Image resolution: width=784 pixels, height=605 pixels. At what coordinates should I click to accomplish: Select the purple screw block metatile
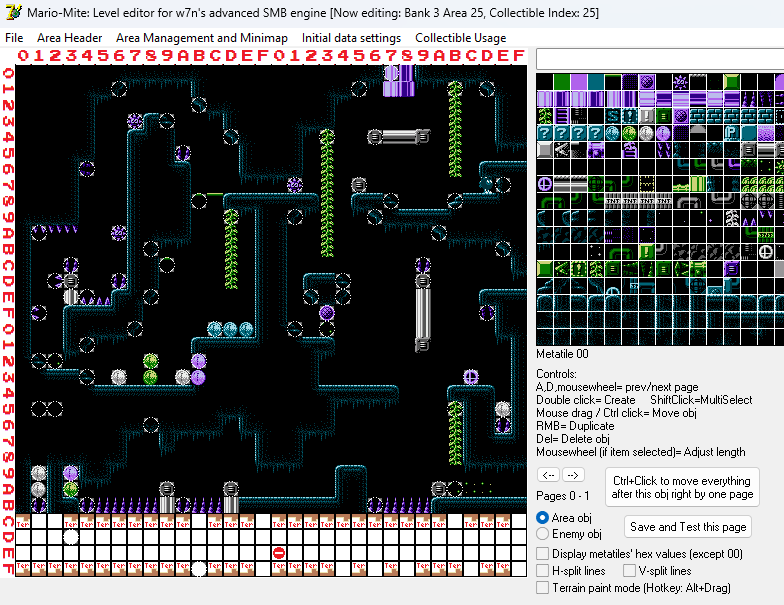tap(732, 269)
